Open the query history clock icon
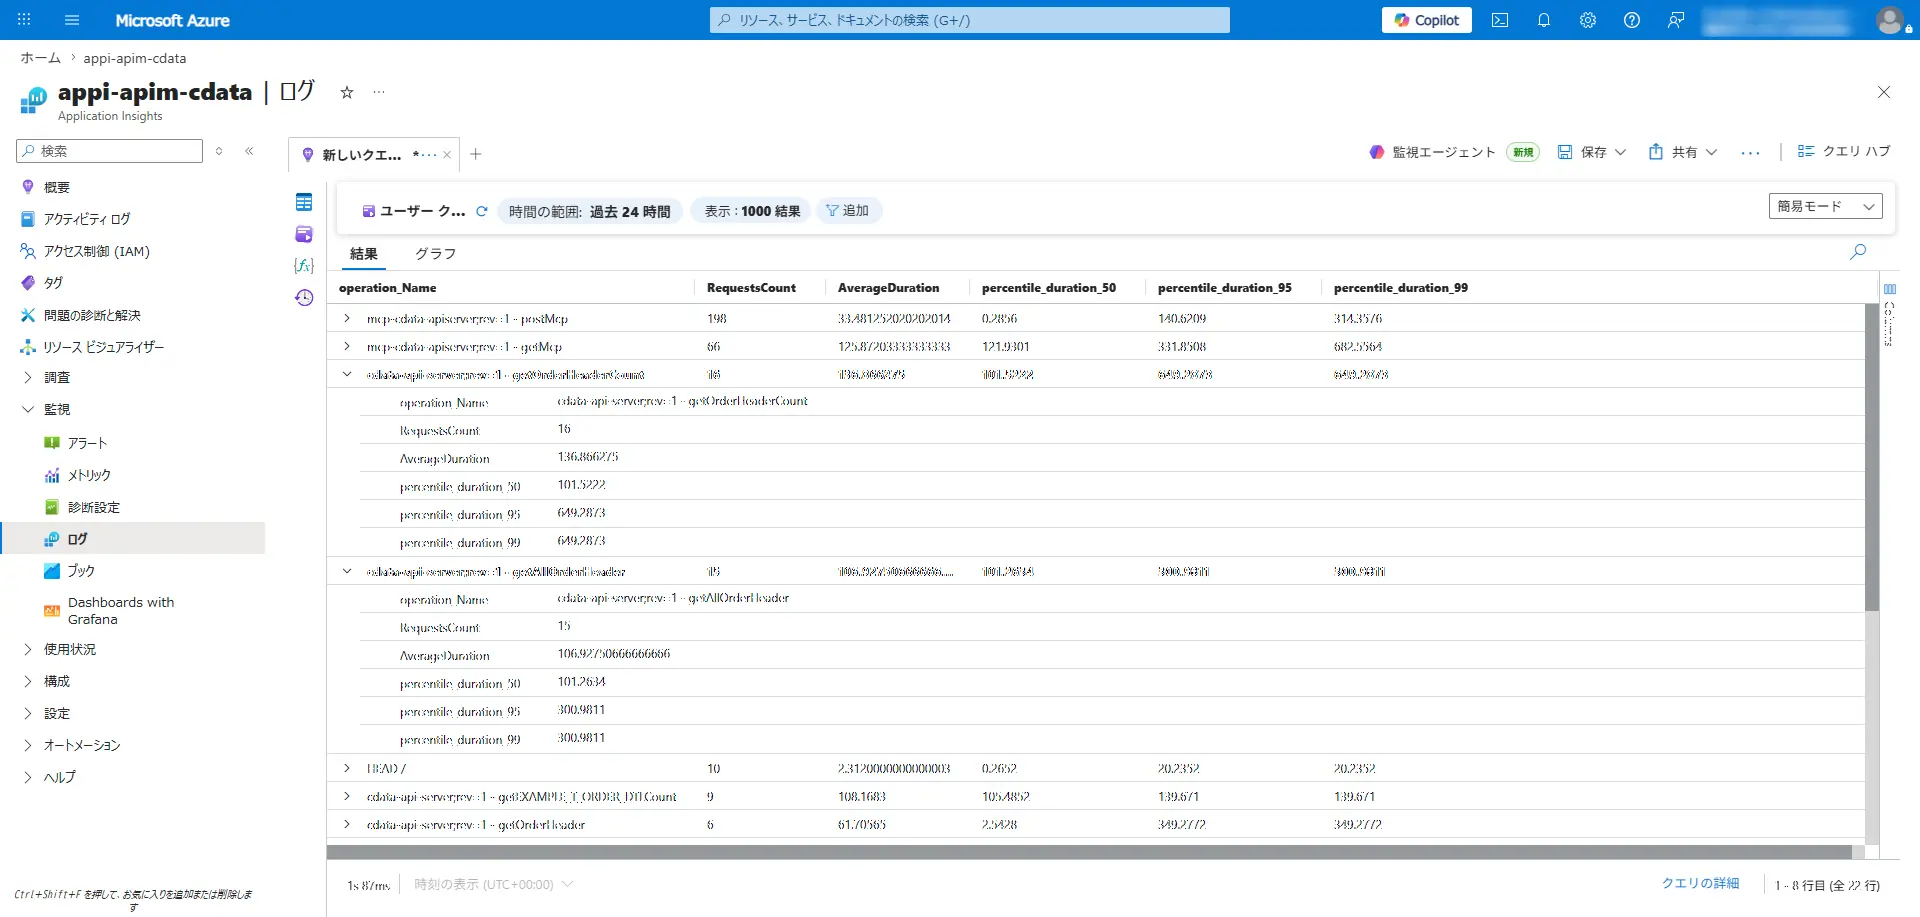Viewport: 1920px width, 917px height. [x=304, y=298]
